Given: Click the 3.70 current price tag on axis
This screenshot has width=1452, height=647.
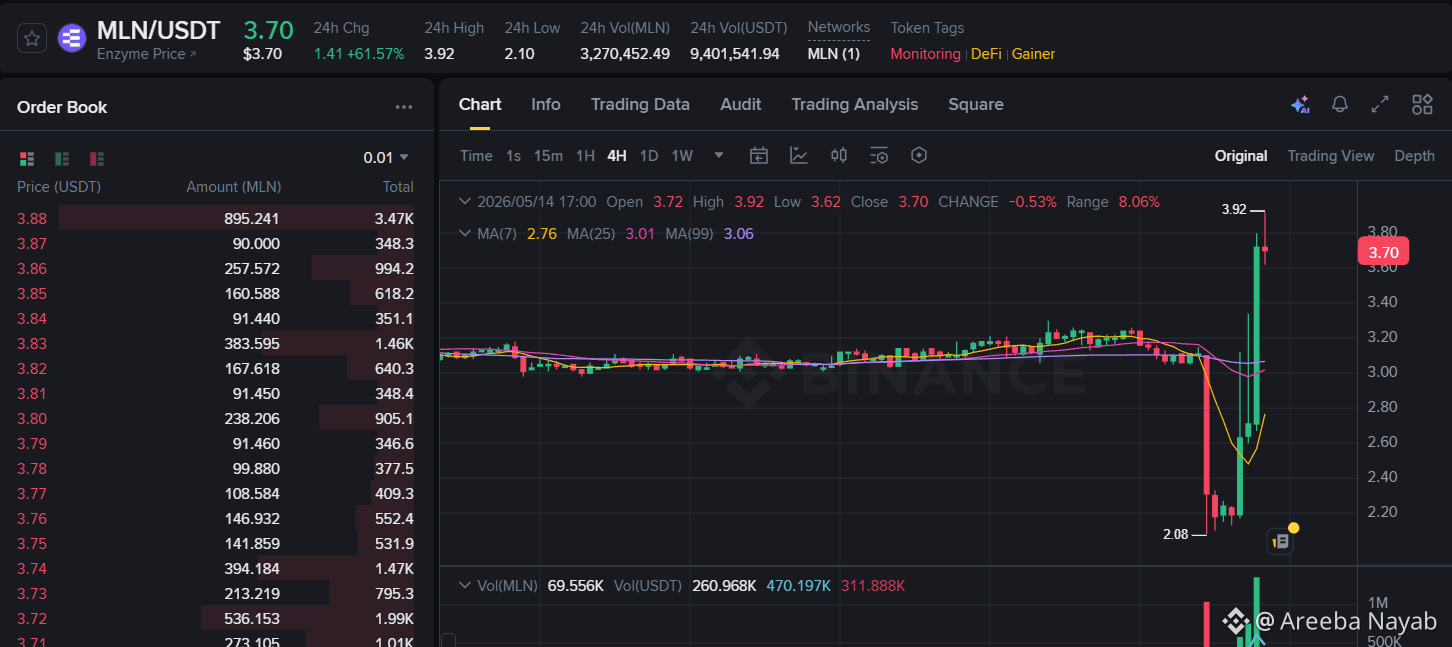Looking at the screenshot, I should tap(1383, 252).
